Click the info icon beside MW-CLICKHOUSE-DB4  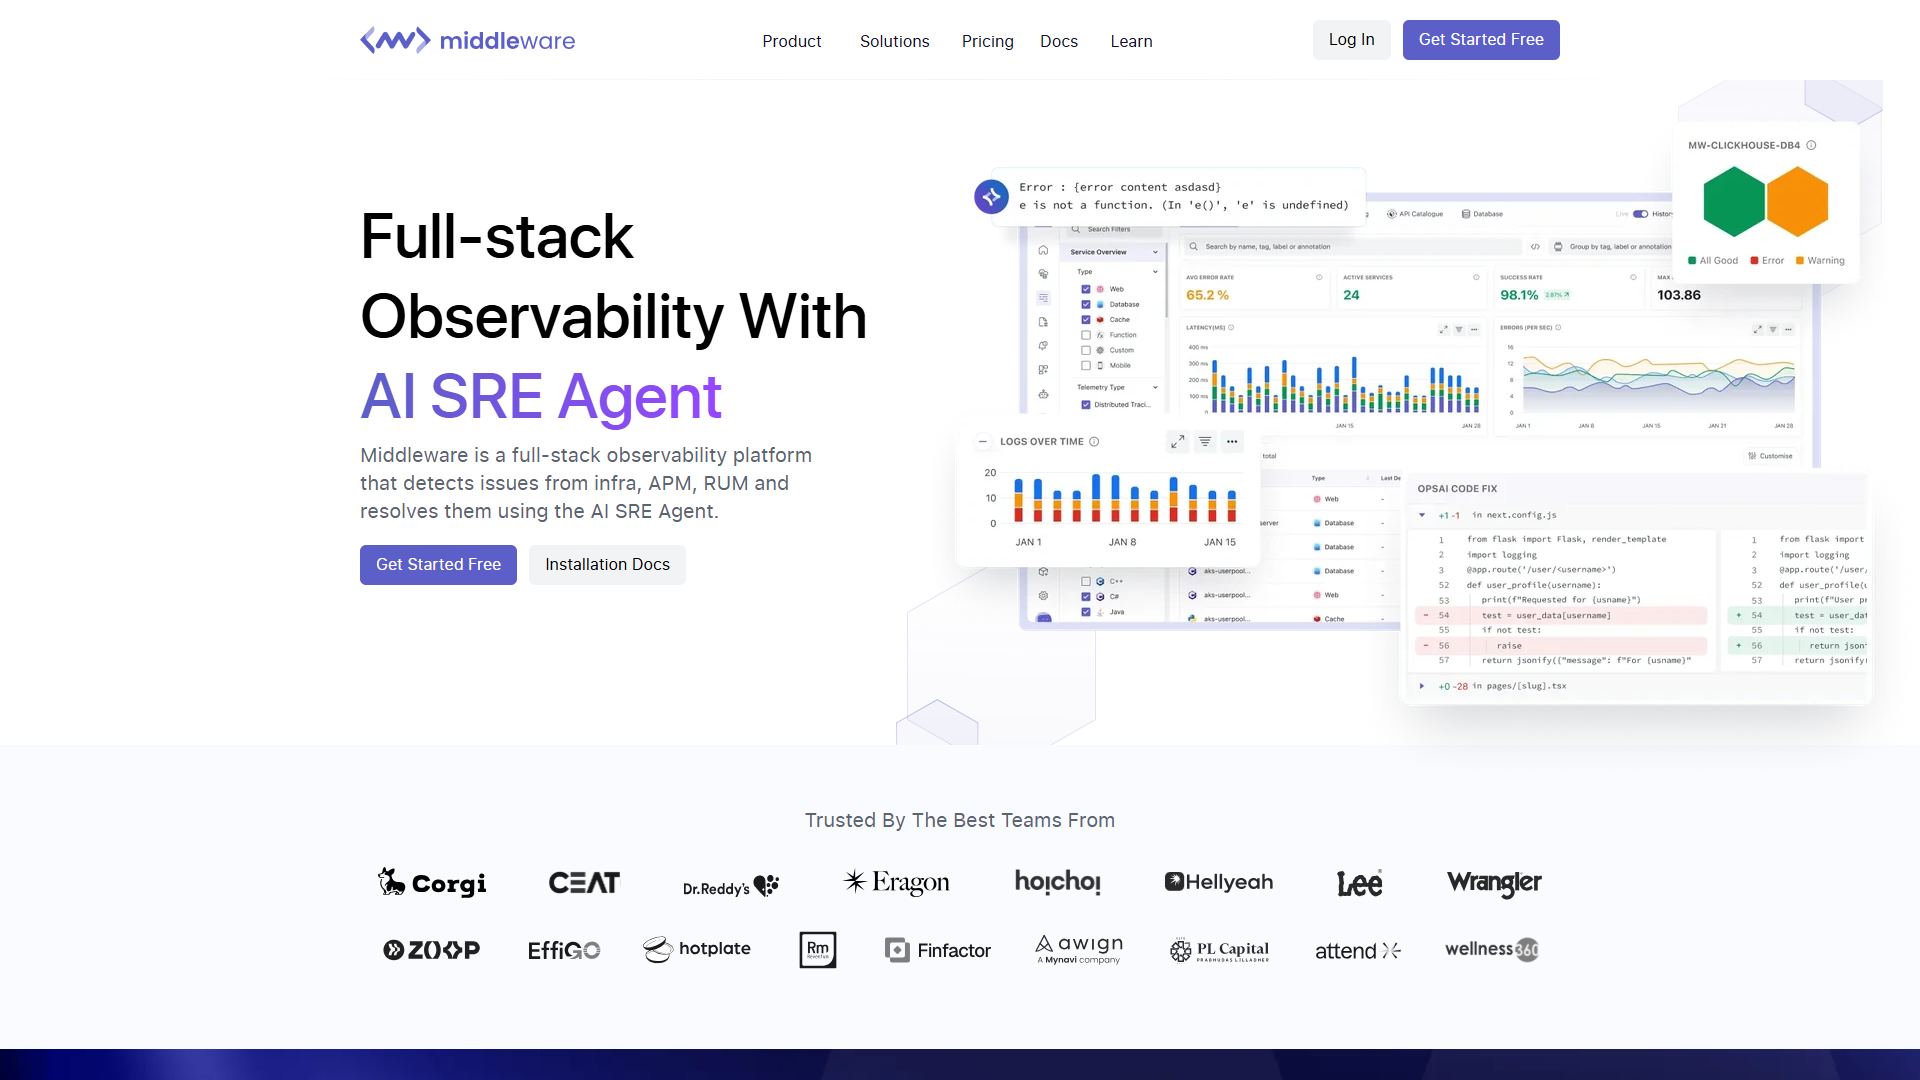[1811, 145]
